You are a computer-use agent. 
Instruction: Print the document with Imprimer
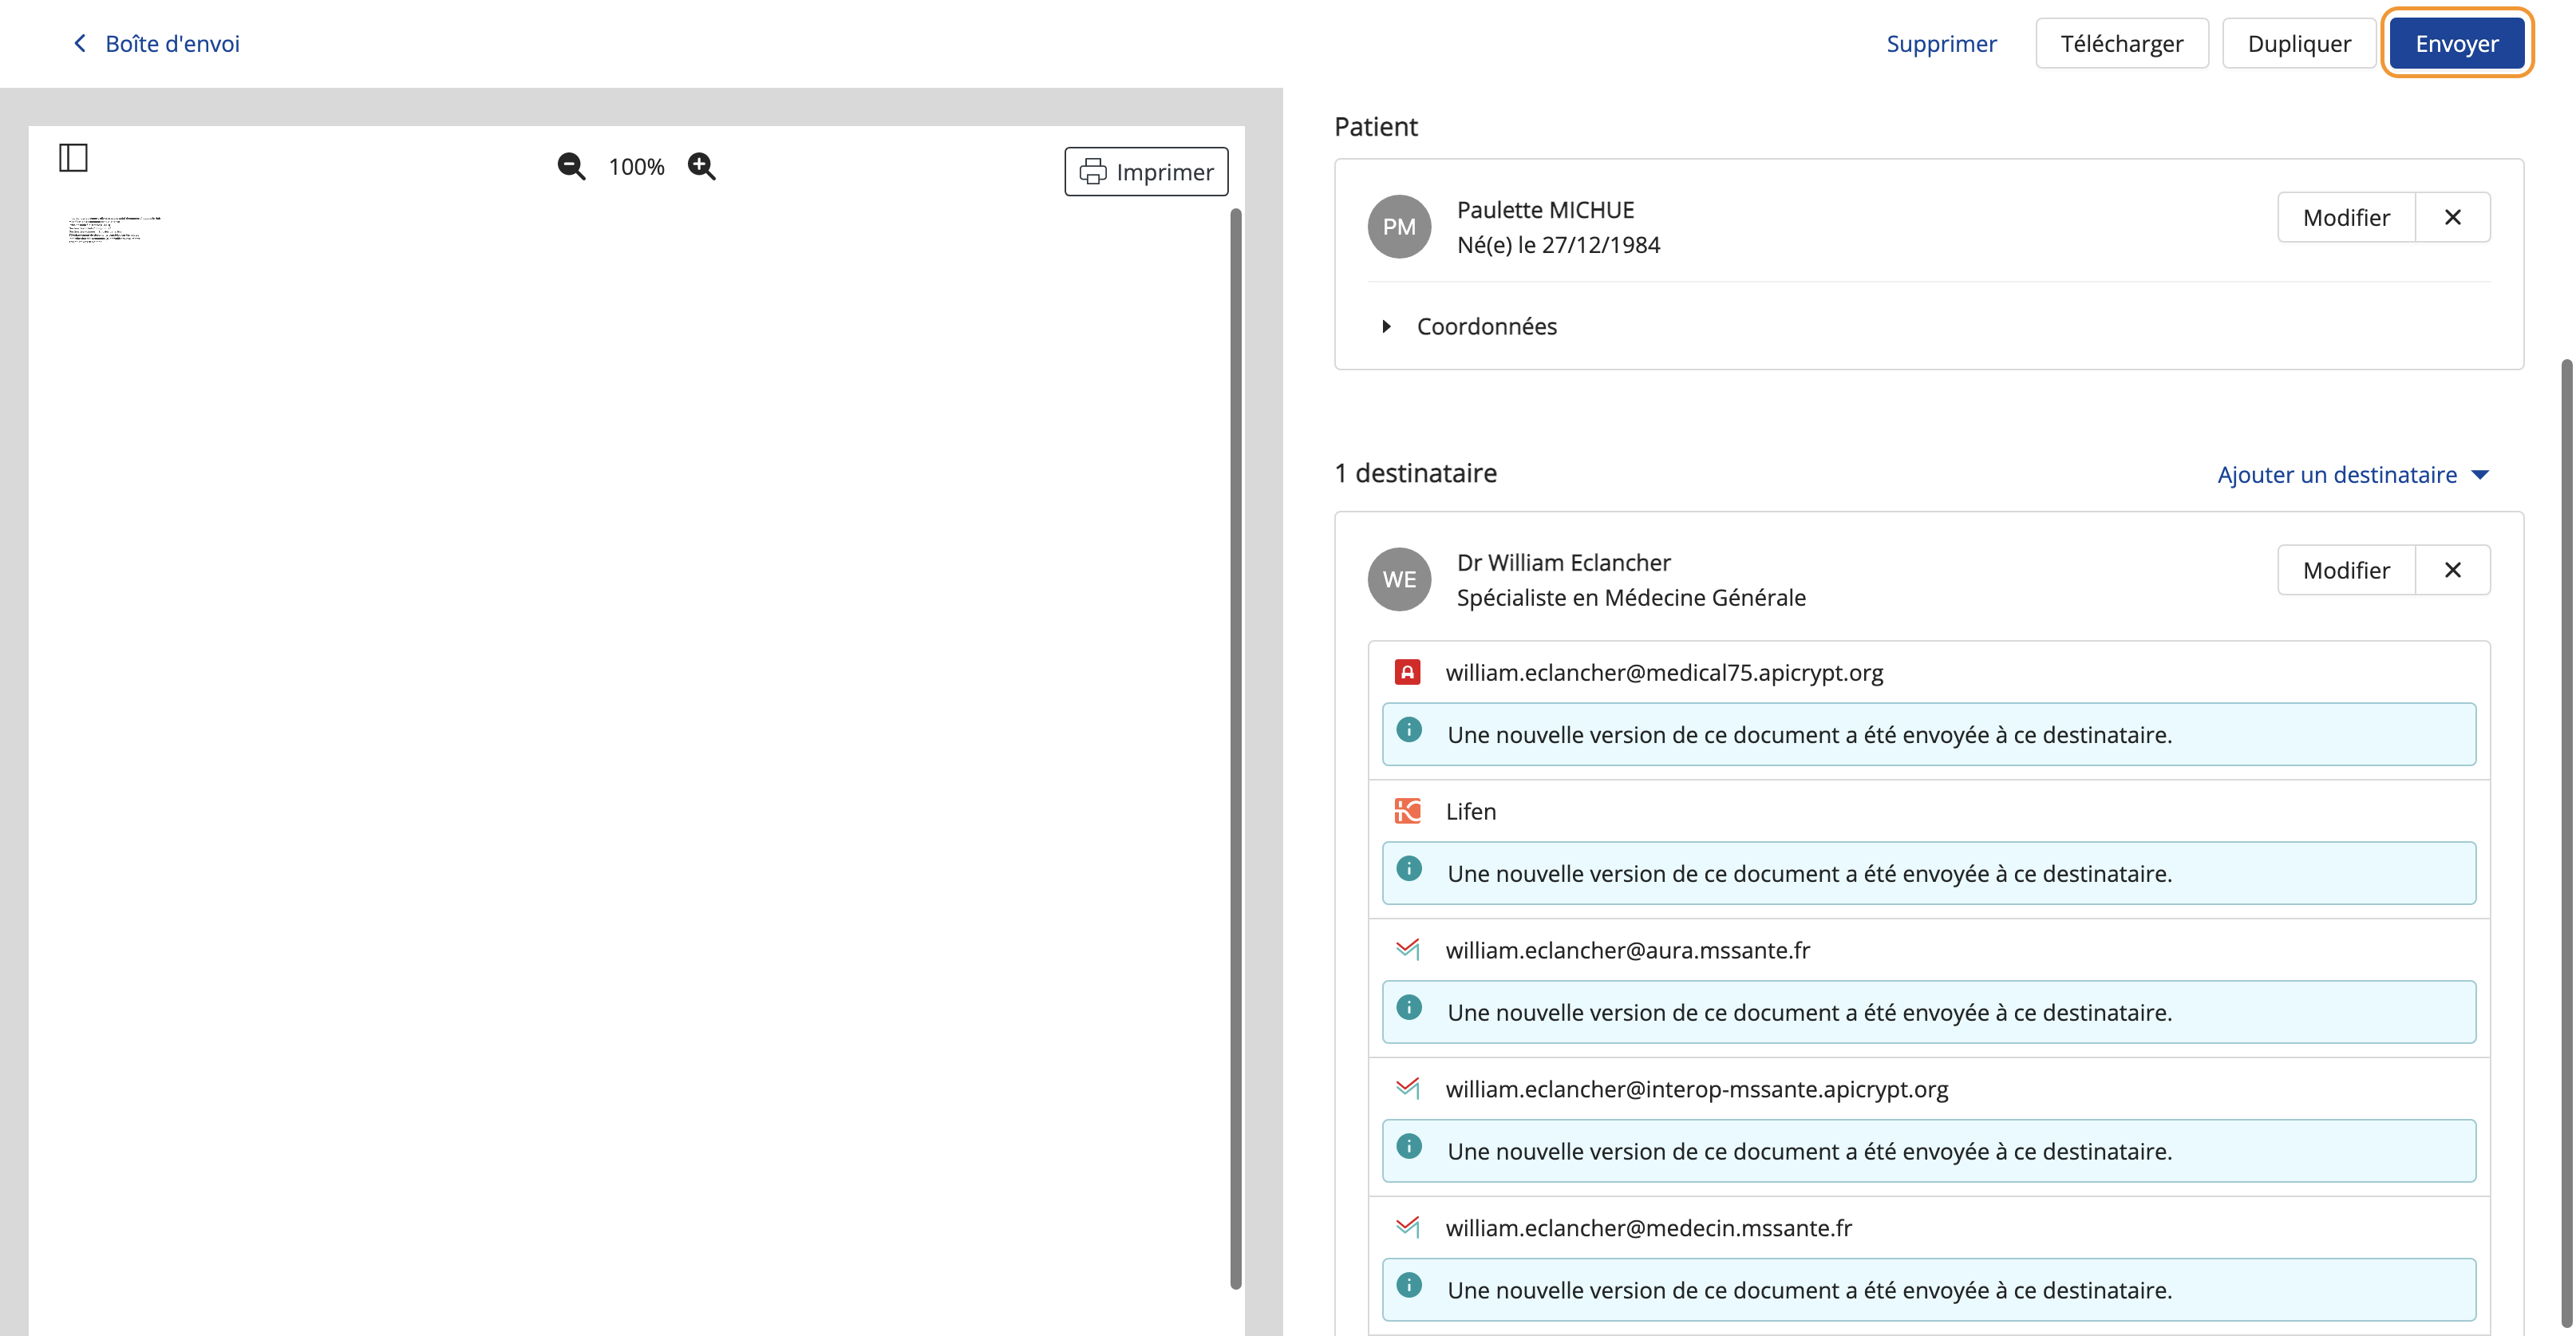pyautogui.click(x=1146, y=172)
